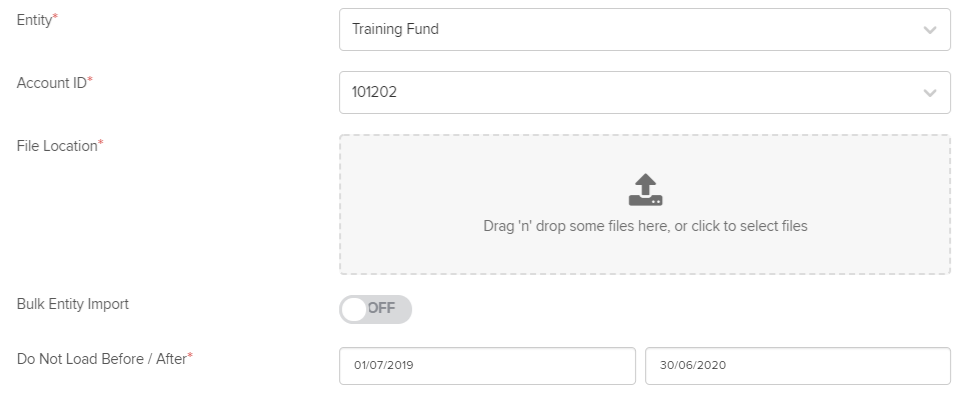Click the Do Not Load Before / After label
This screenshot has width=976, height=399.
[102, 359]
